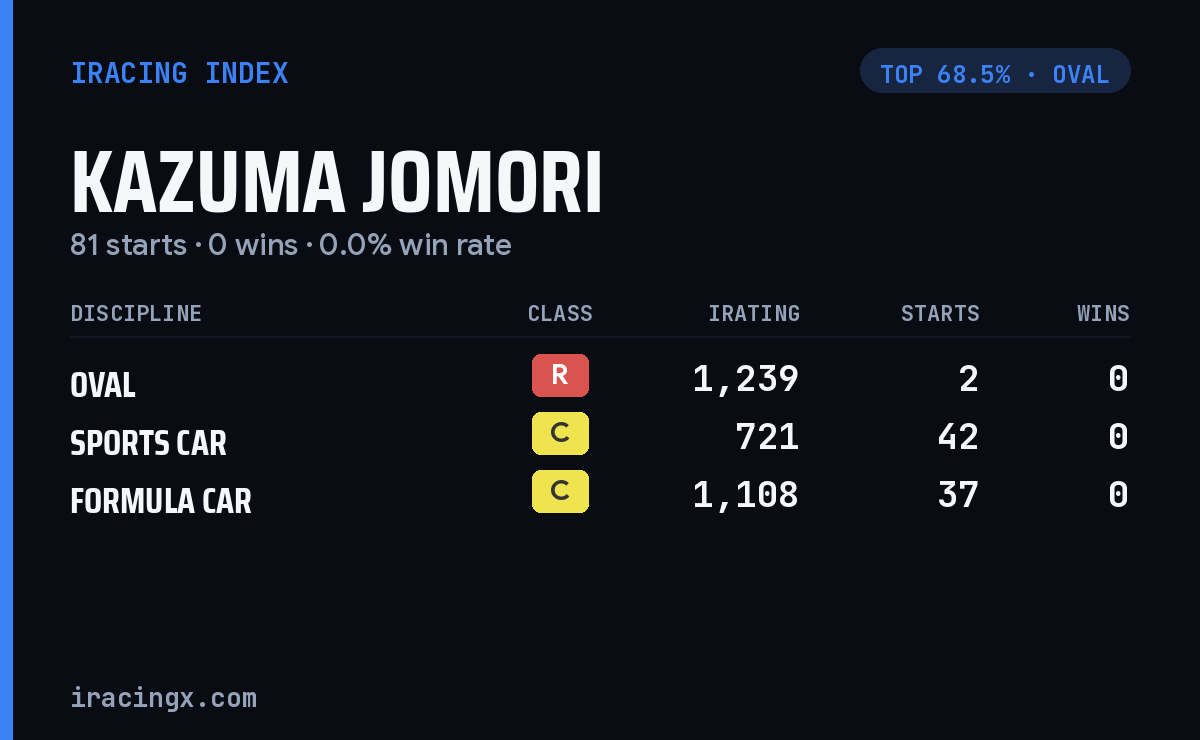Select the OVAL discipline row label
The image size is (1200, 740).
(x=103, y=385)
